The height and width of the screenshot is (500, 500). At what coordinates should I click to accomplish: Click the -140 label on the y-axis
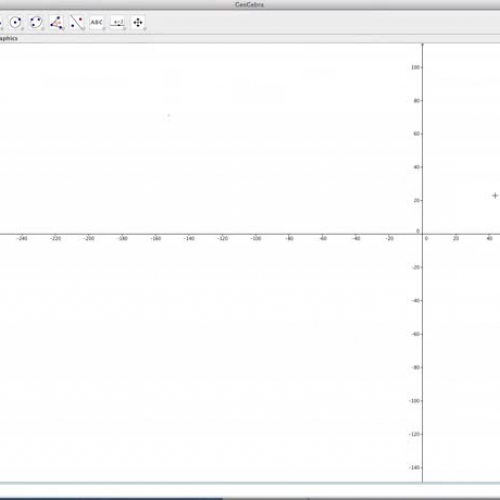(x=414, y=467)
